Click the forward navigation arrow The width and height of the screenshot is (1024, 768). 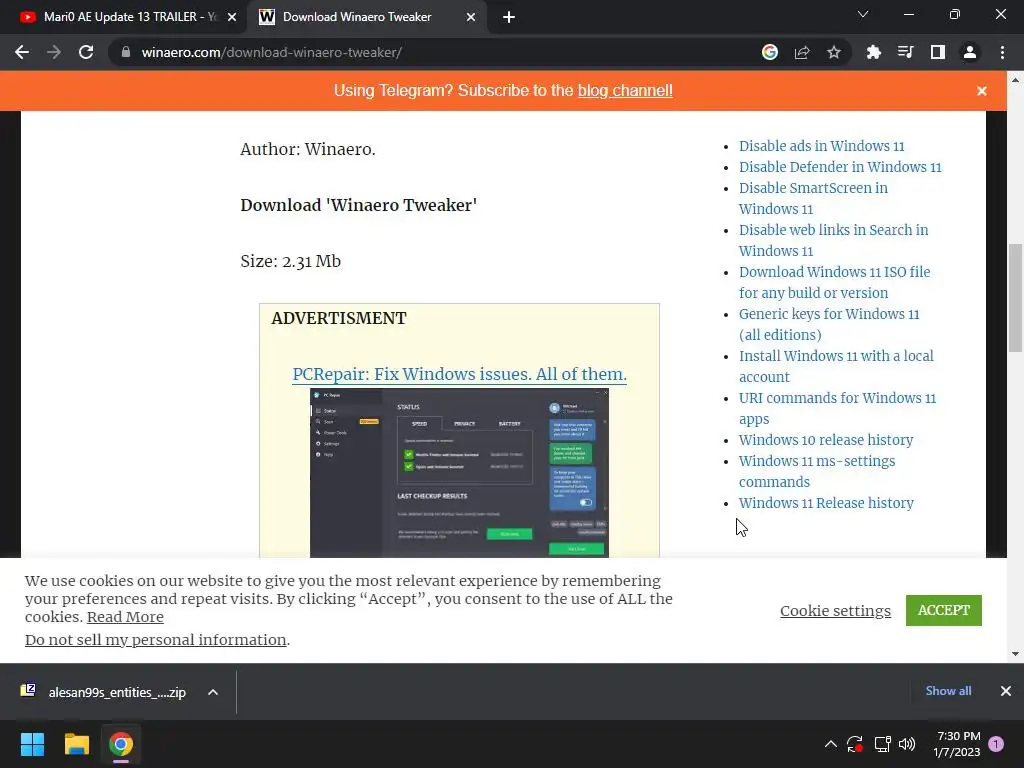coord(54,52)
